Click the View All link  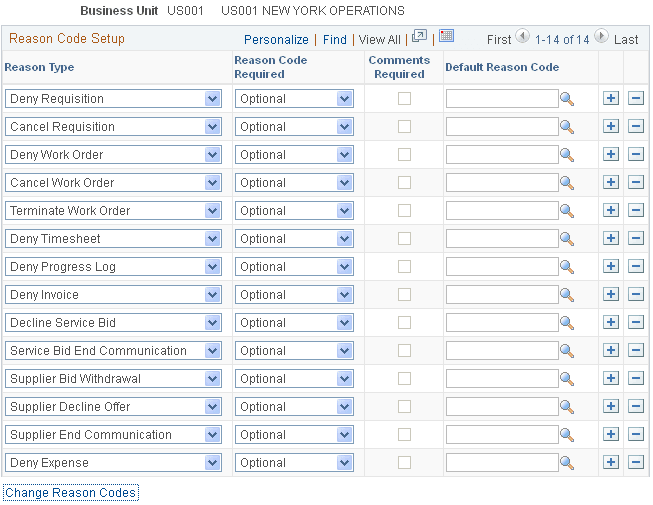click(379, 39)
